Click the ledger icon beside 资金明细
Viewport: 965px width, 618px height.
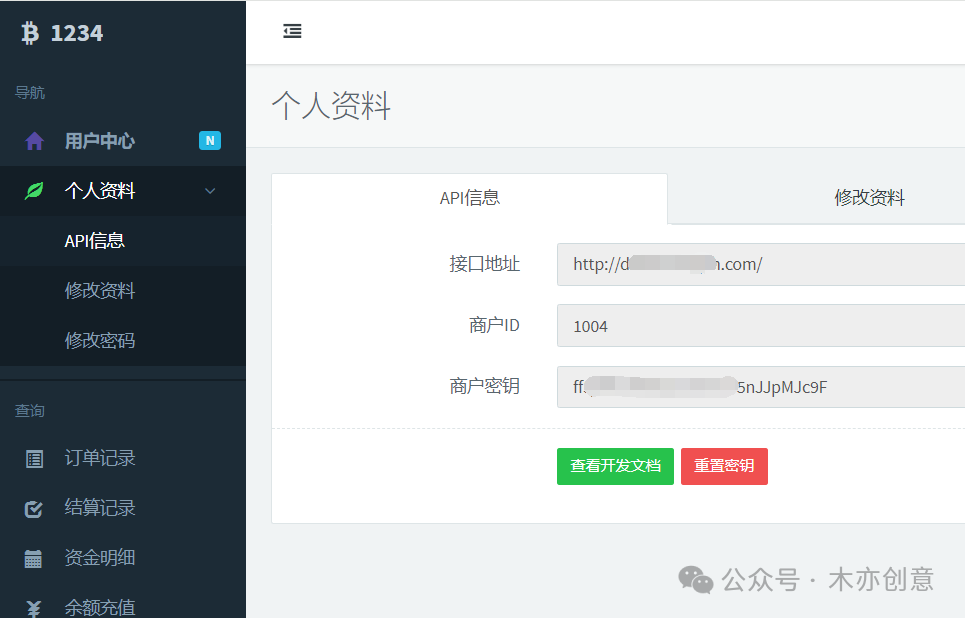(x=35, y=558)
